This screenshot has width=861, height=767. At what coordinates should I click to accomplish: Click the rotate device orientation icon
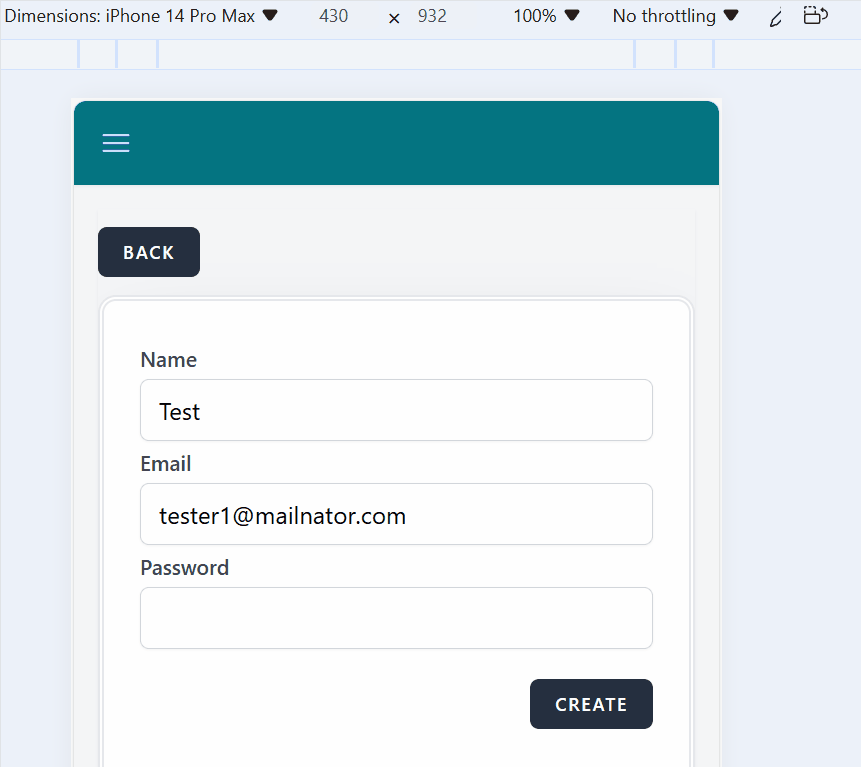tap(816, 16)
